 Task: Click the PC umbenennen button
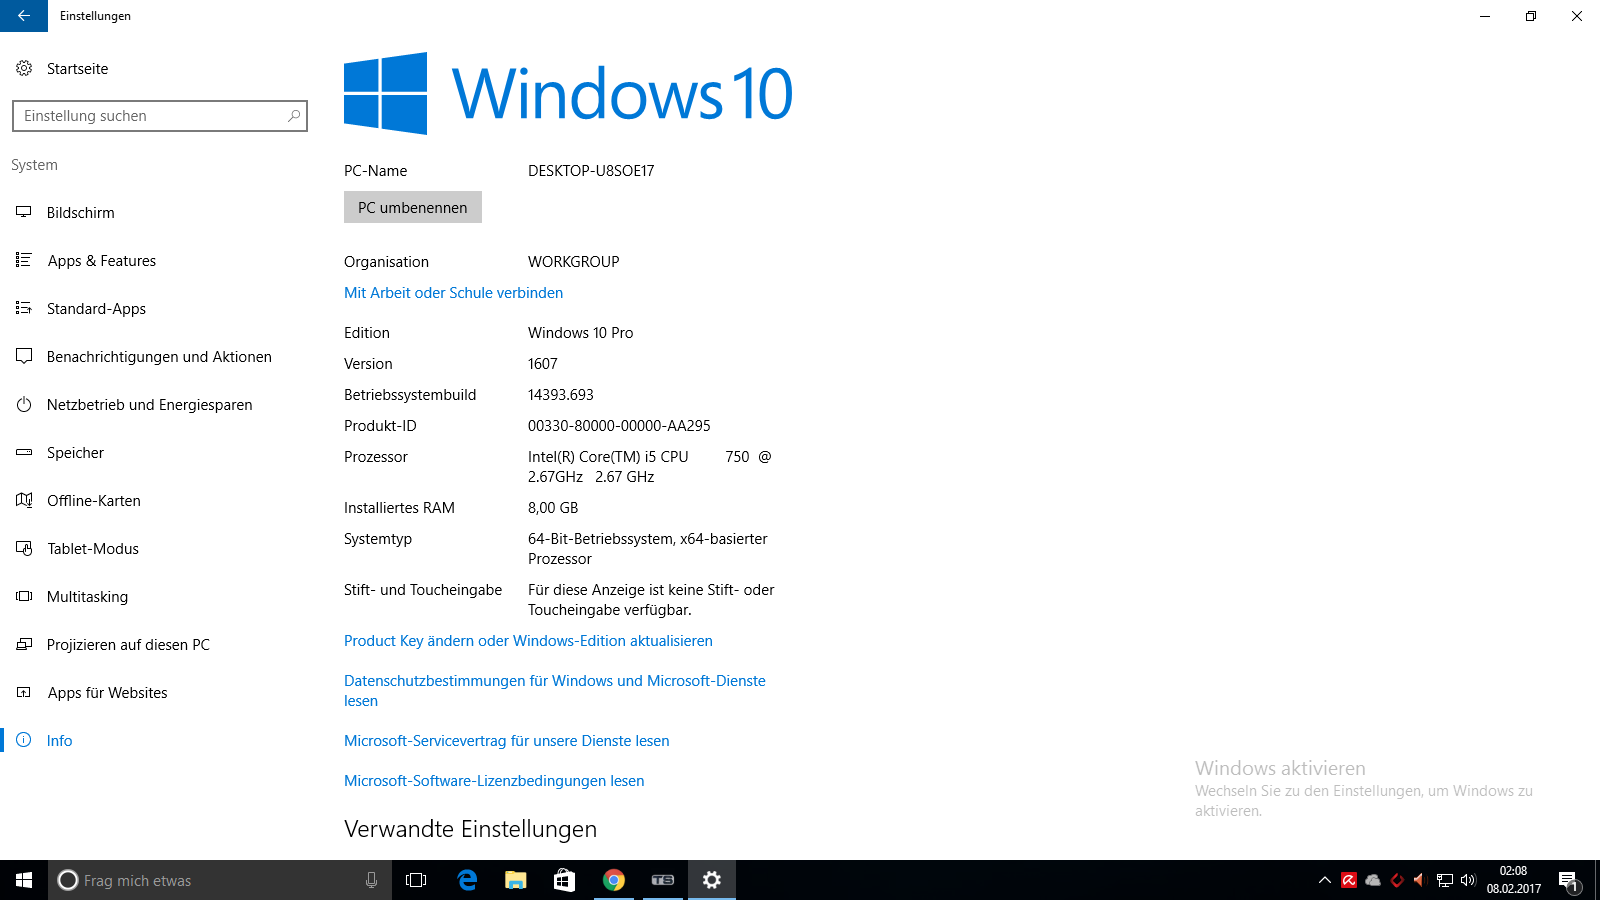[x=413, y=207]
